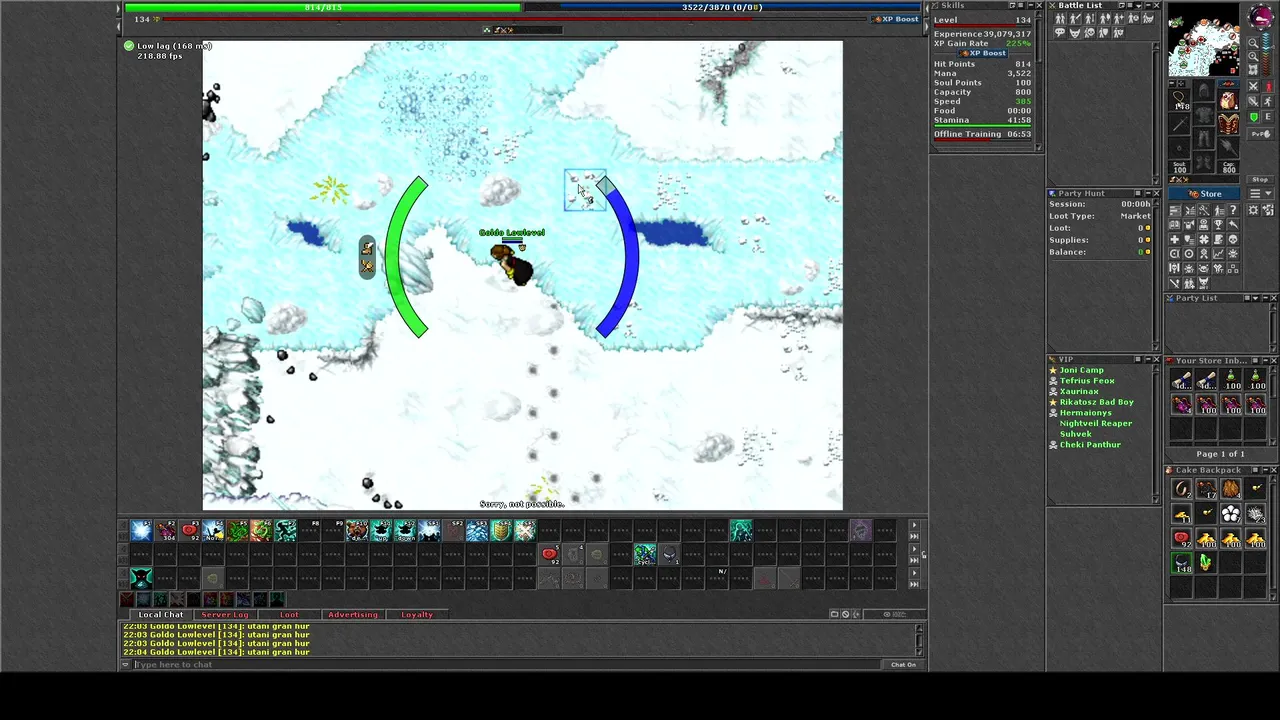1280x720 pixels.
Task: Open the trophy icon in widget grid
Action: pos(1218,225)
